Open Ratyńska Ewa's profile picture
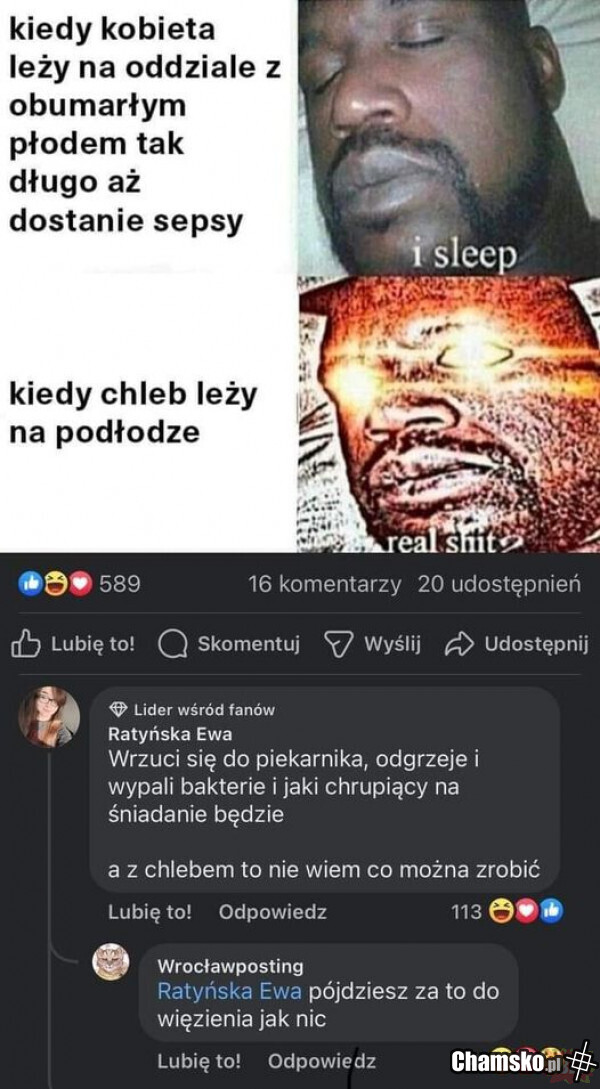This screenshot has height=1089, width=600. (x=48, y=716)
